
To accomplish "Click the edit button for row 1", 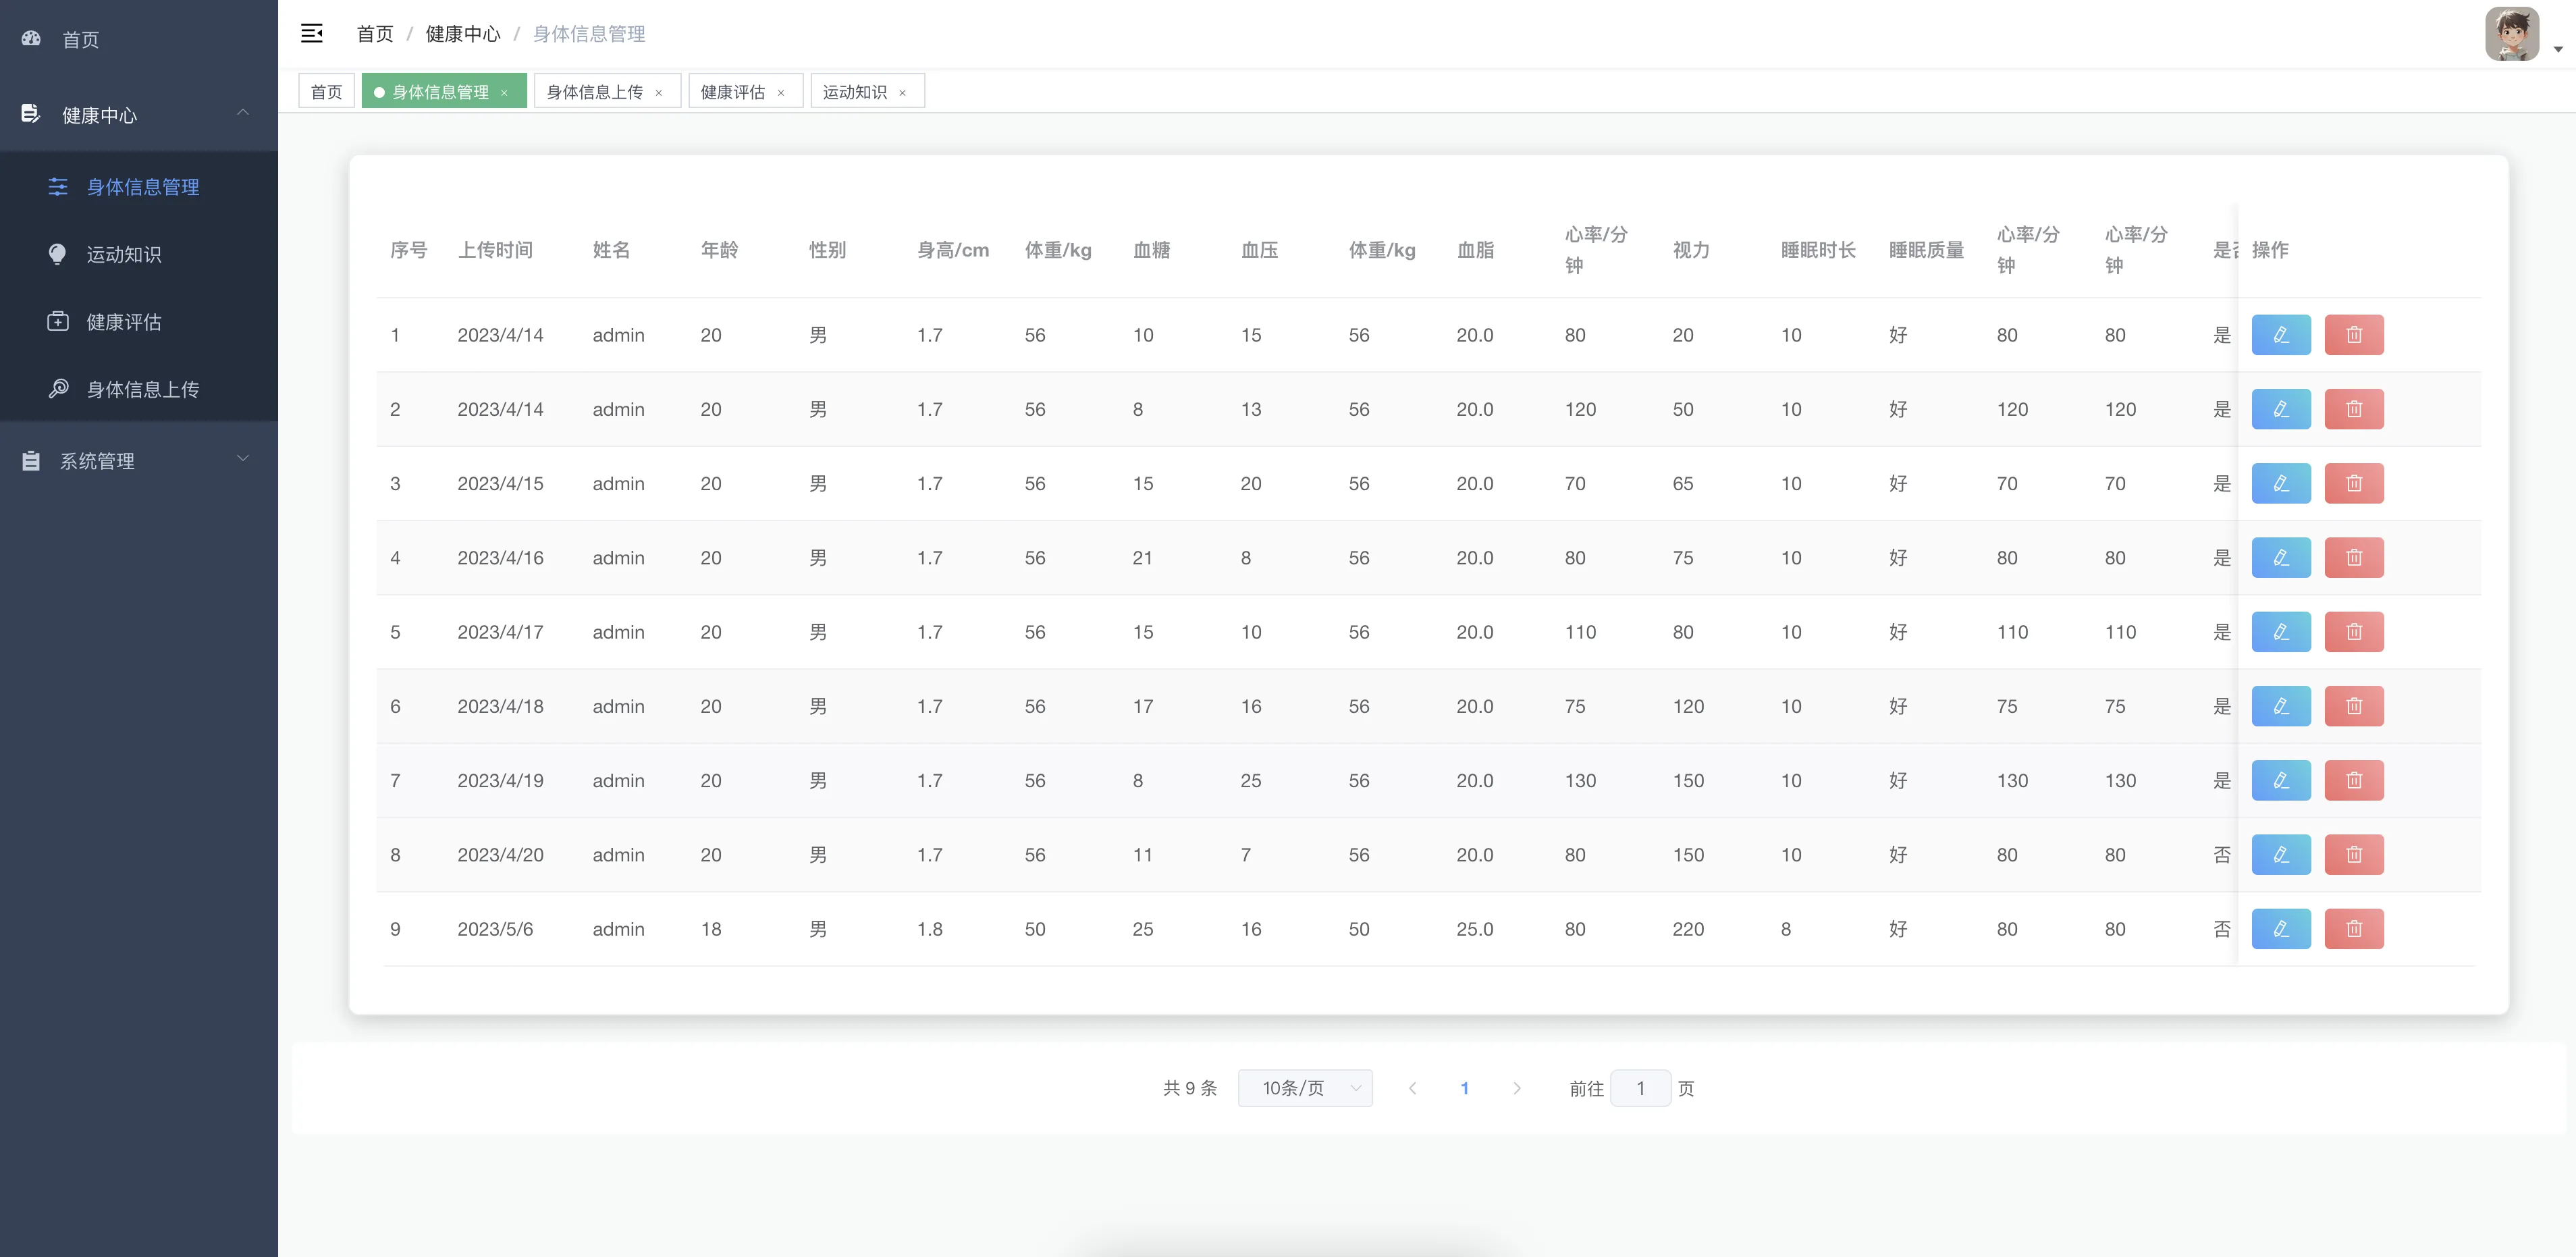I will tap(2280, 335).
